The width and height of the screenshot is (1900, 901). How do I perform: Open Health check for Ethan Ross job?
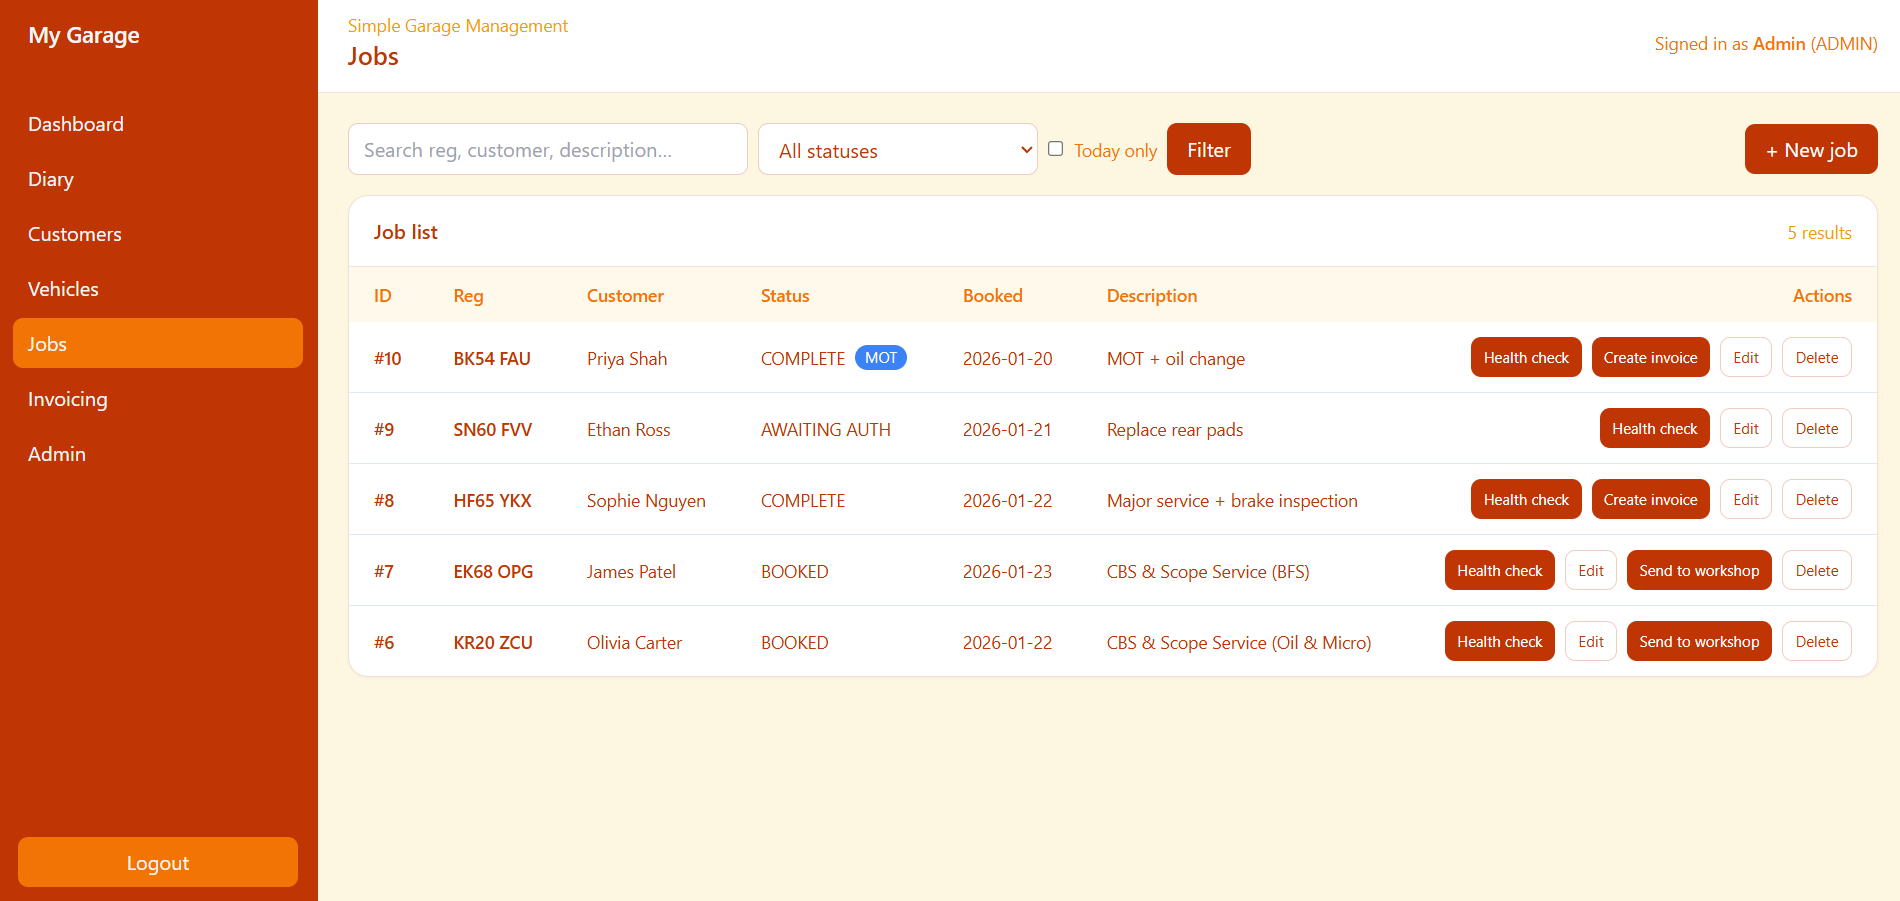pyautogui.click(x=1654, y=429)
